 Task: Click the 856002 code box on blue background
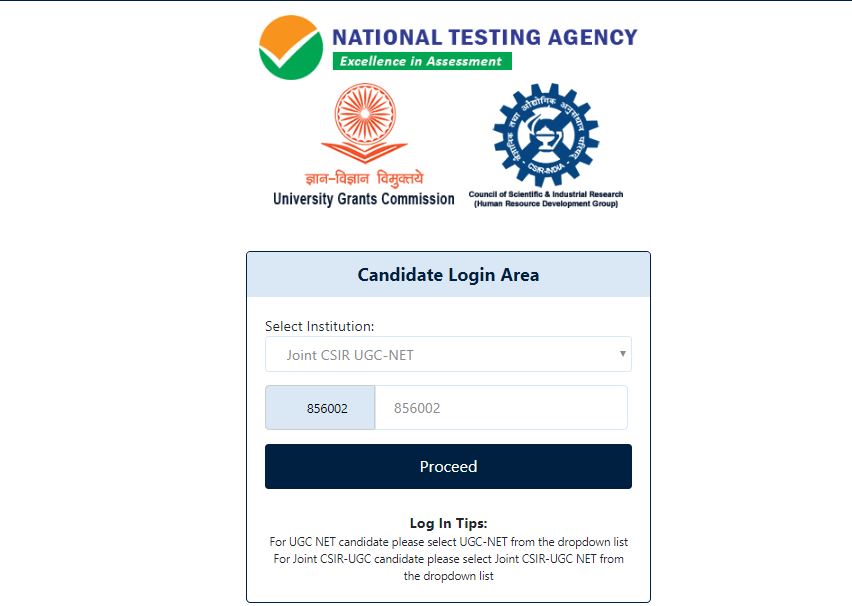pos(320,408)
